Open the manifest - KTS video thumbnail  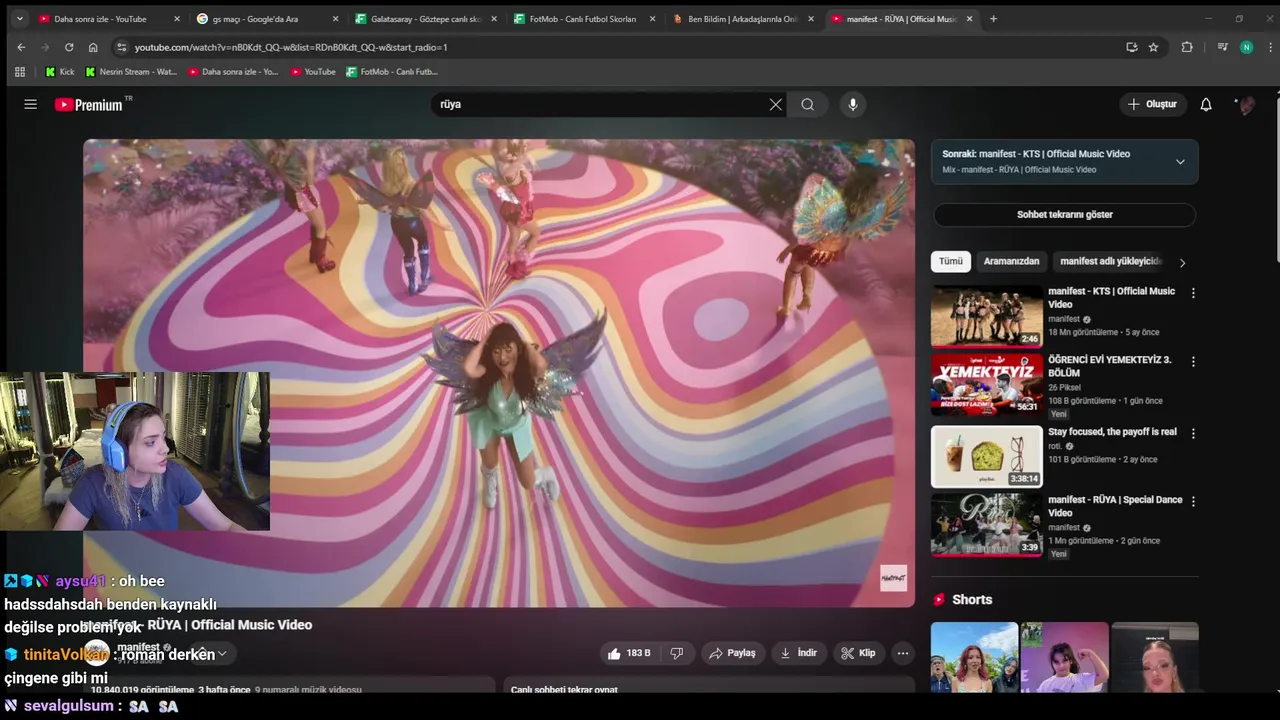[x=987, y=317]
